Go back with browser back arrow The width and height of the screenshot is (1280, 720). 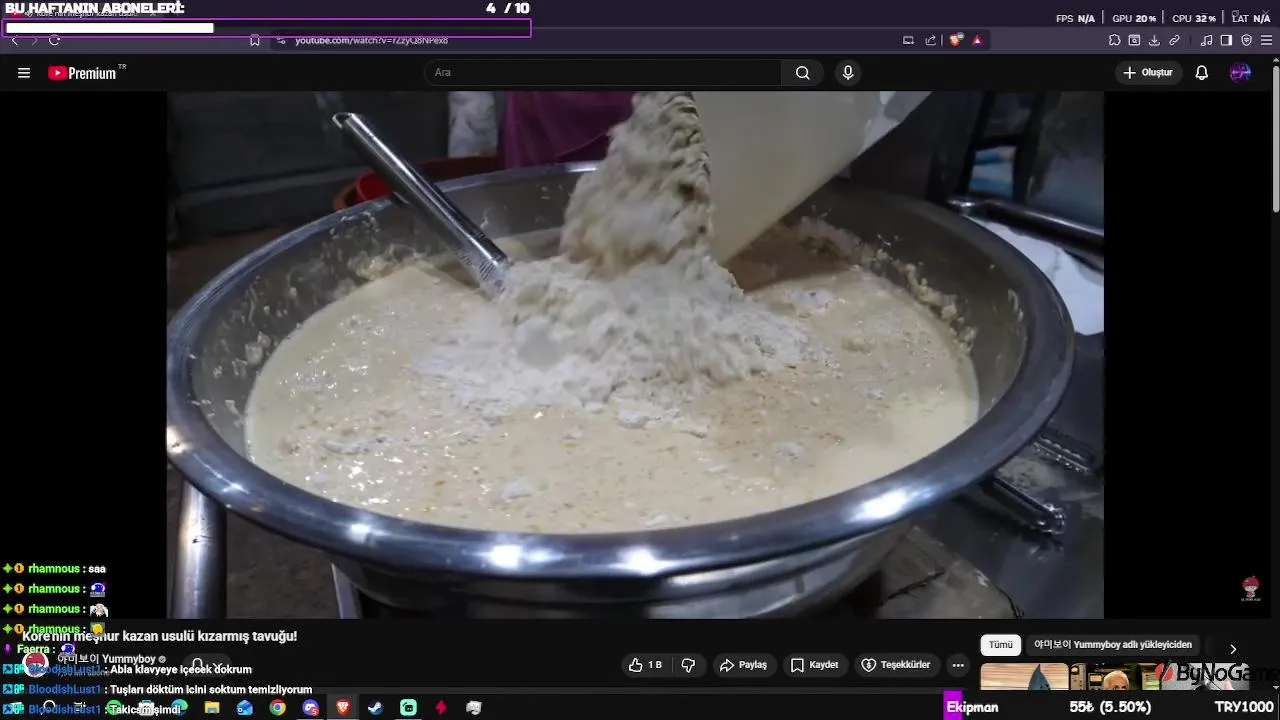14,40
